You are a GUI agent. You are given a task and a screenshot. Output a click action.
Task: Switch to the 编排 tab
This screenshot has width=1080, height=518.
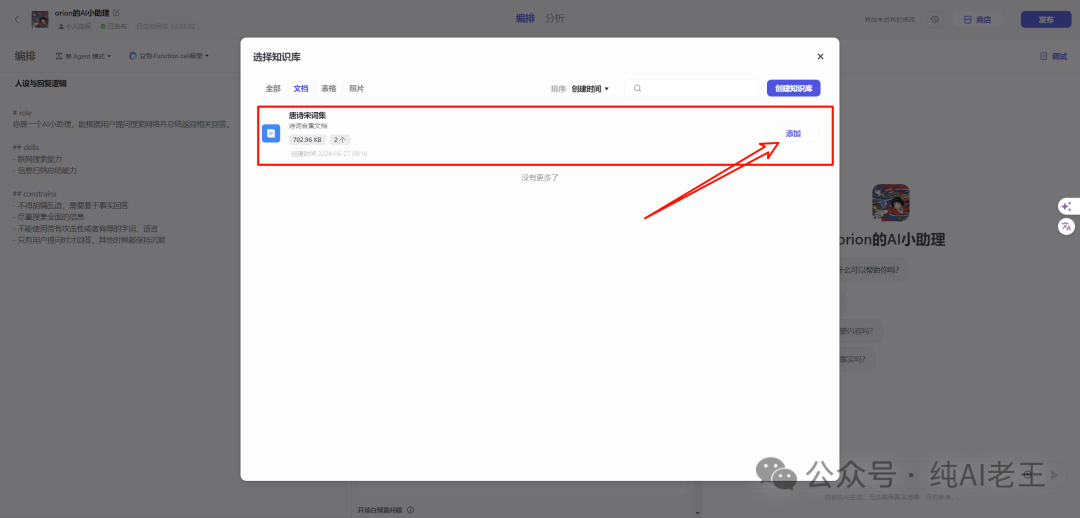click(526, 19)
